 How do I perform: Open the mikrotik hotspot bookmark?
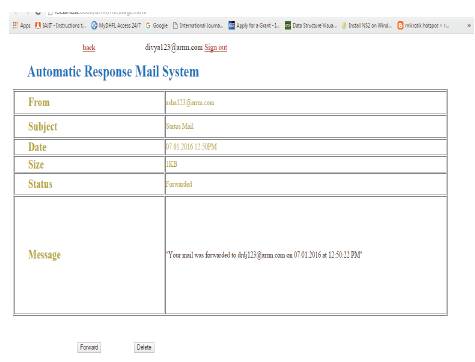(x=423, y=25)
